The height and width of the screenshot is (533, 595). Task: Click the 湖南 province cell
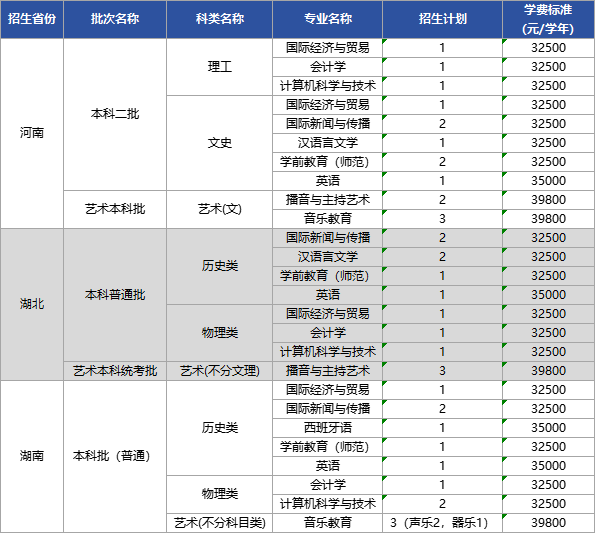coord(32,456)
